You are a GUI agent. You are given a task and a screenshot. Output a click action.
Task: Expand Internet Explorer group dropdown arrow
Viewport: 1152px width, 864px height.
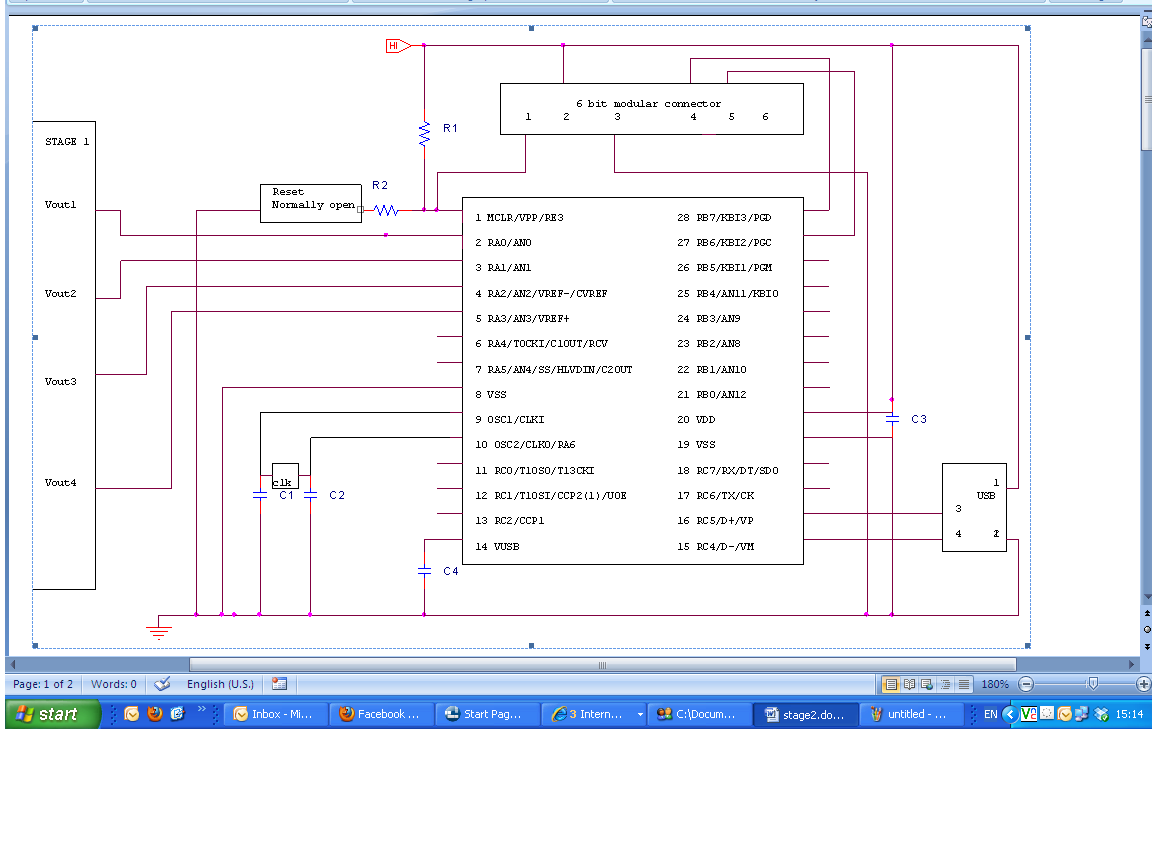click(x=640, y=714)
